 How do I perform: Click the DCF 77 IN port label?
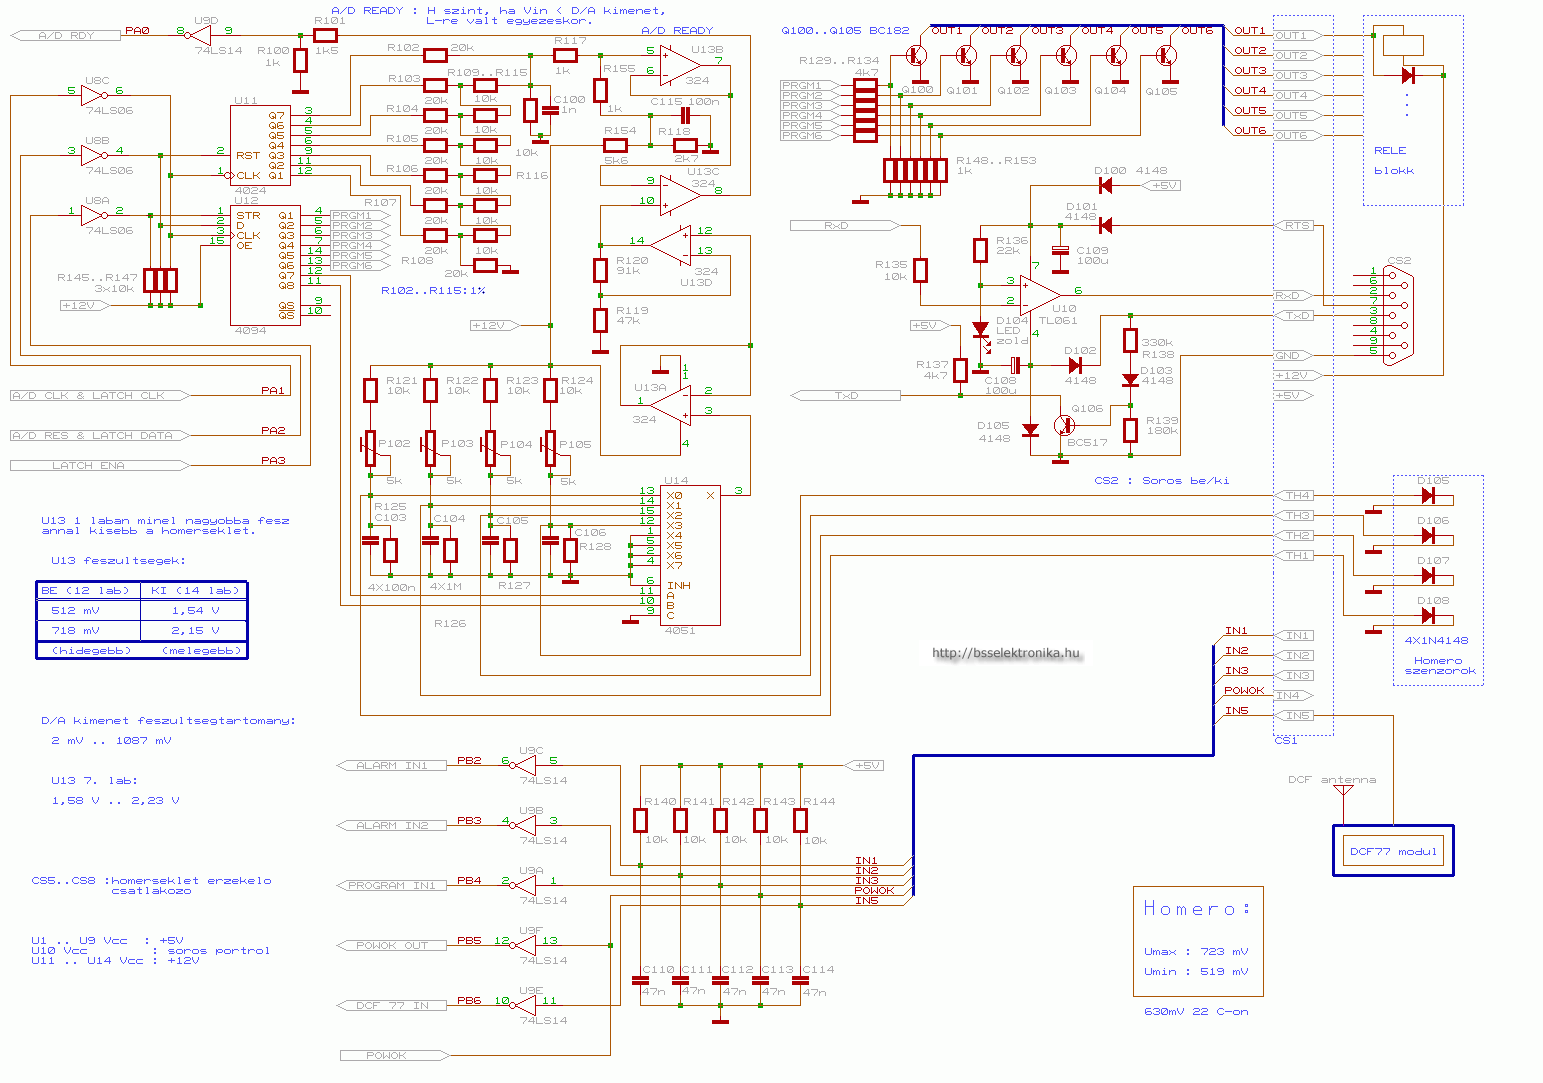390,1005
